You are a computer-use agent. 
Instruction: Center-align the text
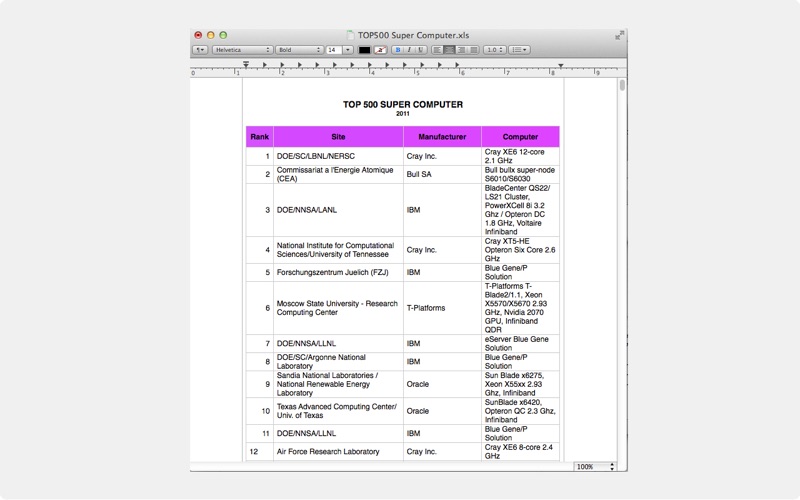coord(449,50)
